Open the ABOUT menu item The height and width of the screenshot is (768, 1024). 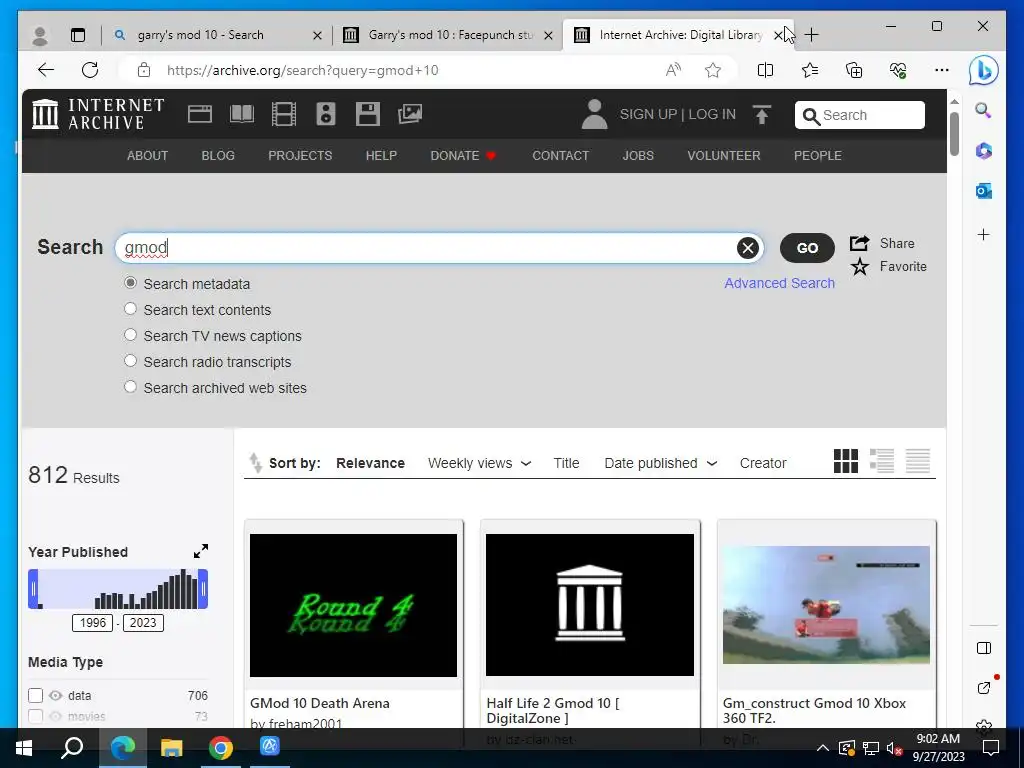148,155
